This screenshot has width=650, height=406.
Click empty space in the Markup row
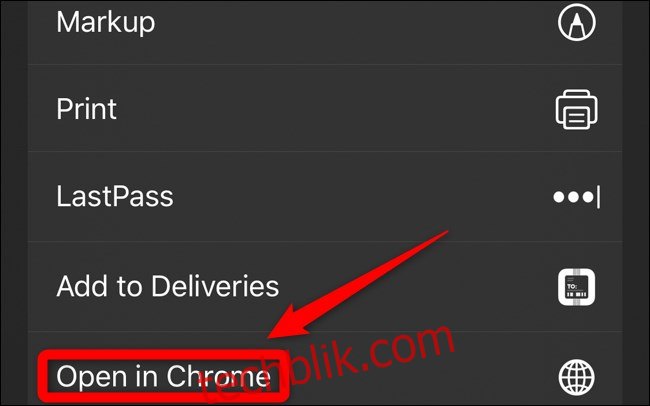[352, 23]
